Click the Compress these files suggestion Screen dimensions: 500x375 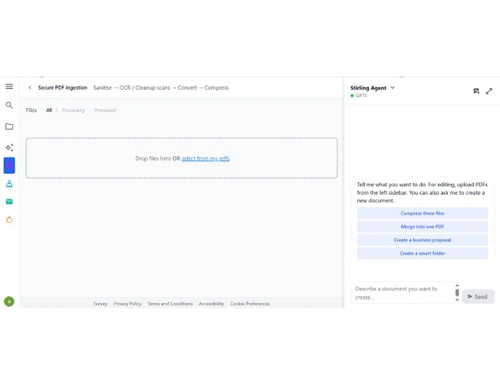(422, 213)
